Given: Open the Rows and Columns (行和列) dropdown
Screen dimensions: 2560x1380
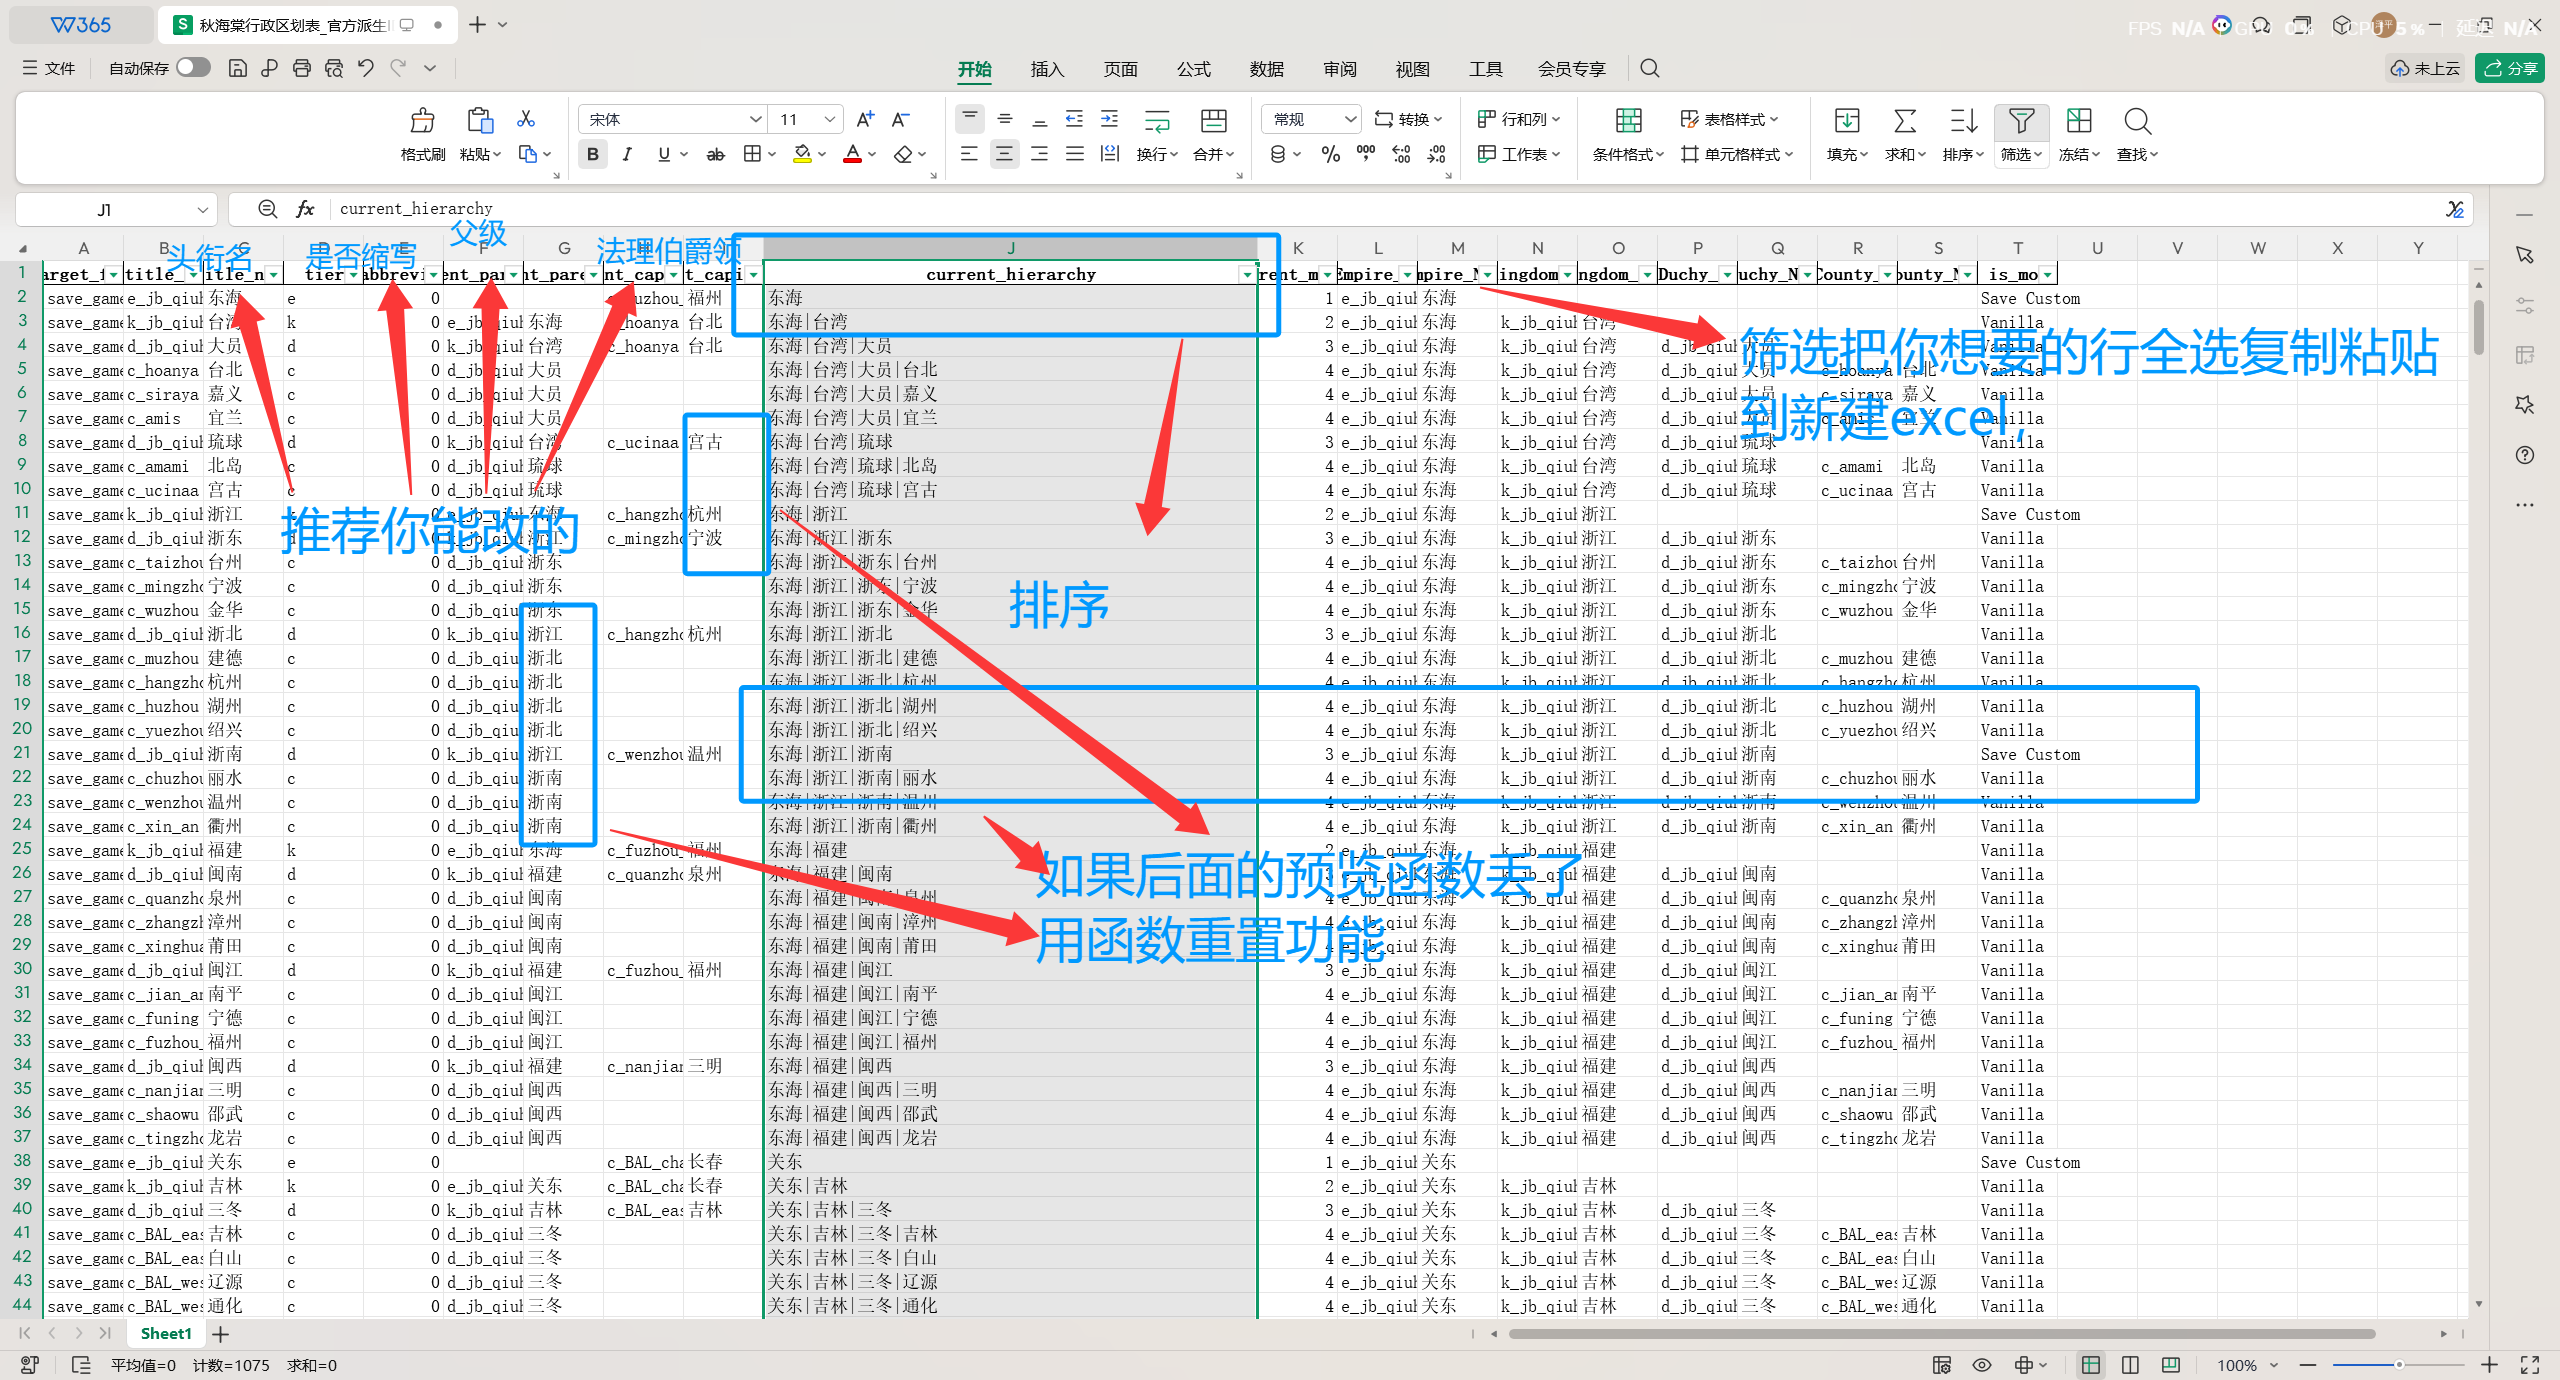Looking at the screenshot, I should coord(1518,119).
